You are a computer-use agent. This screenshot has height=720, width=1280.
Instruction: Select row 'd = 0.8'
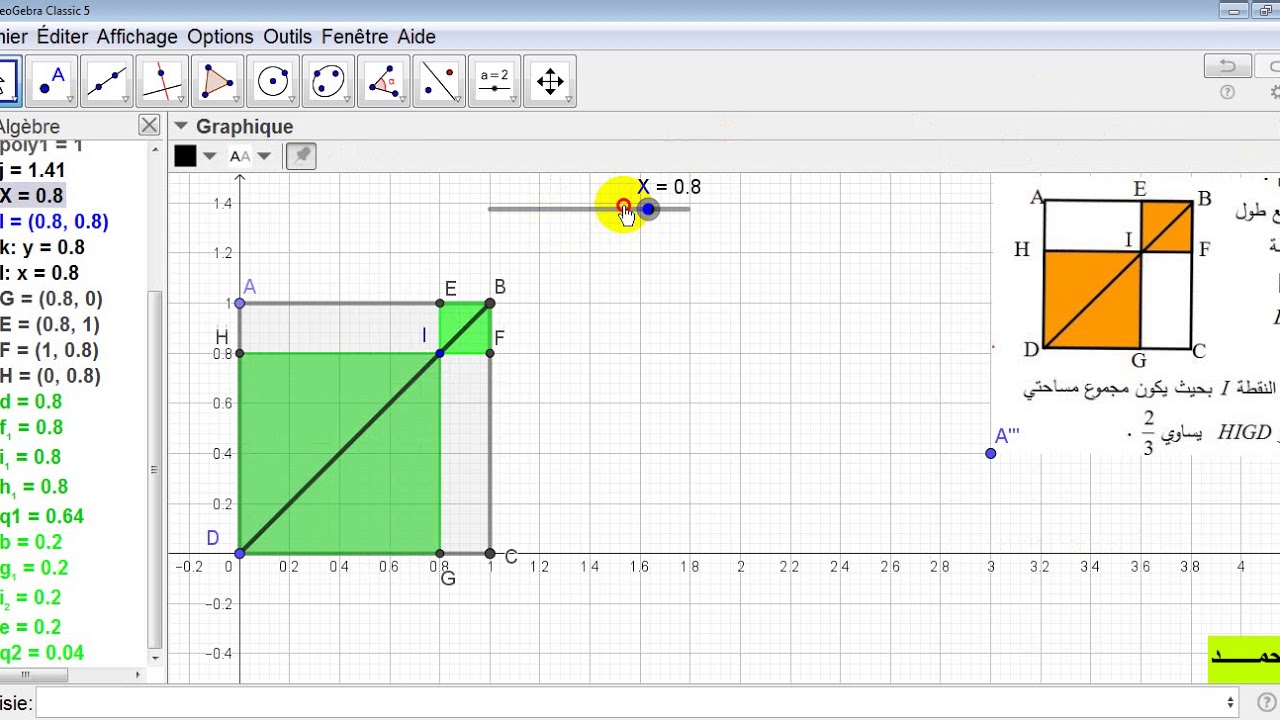[31, 402]
